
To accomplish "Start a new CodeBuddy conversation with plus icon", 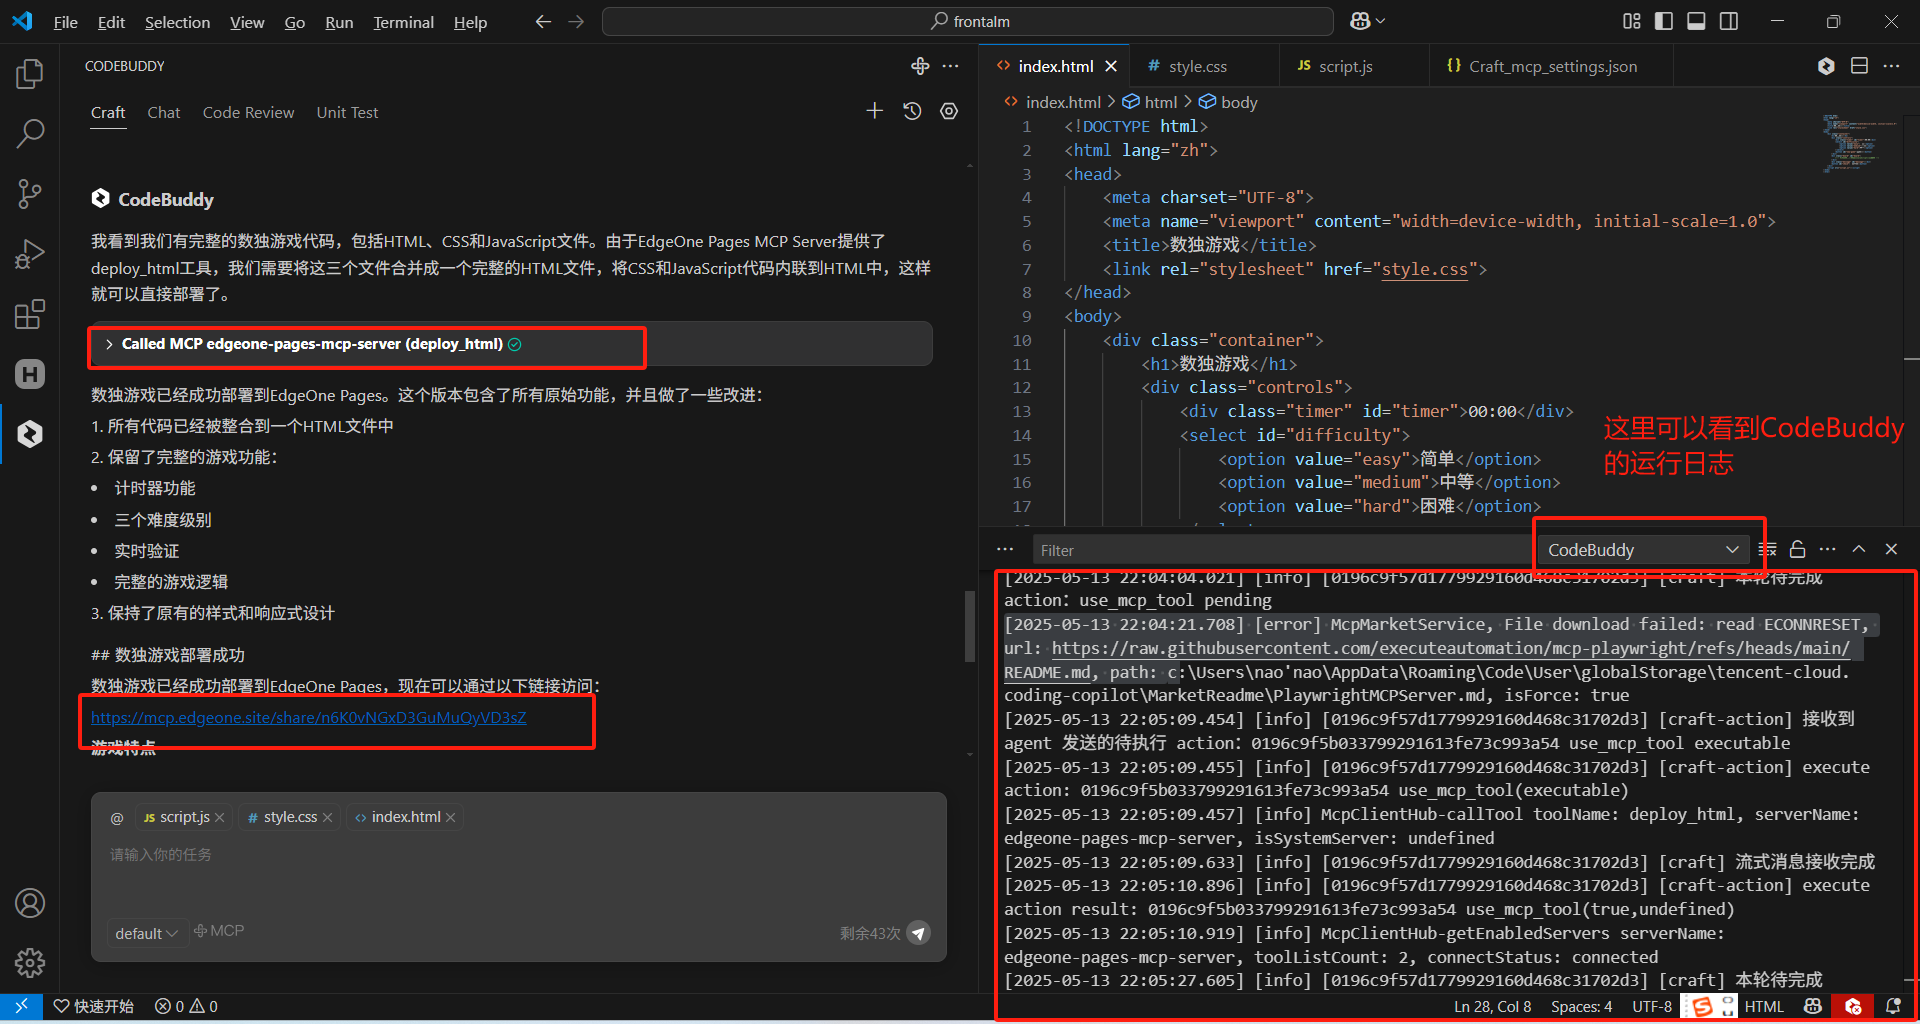I will pyautogui.click(x=874, y=111).
